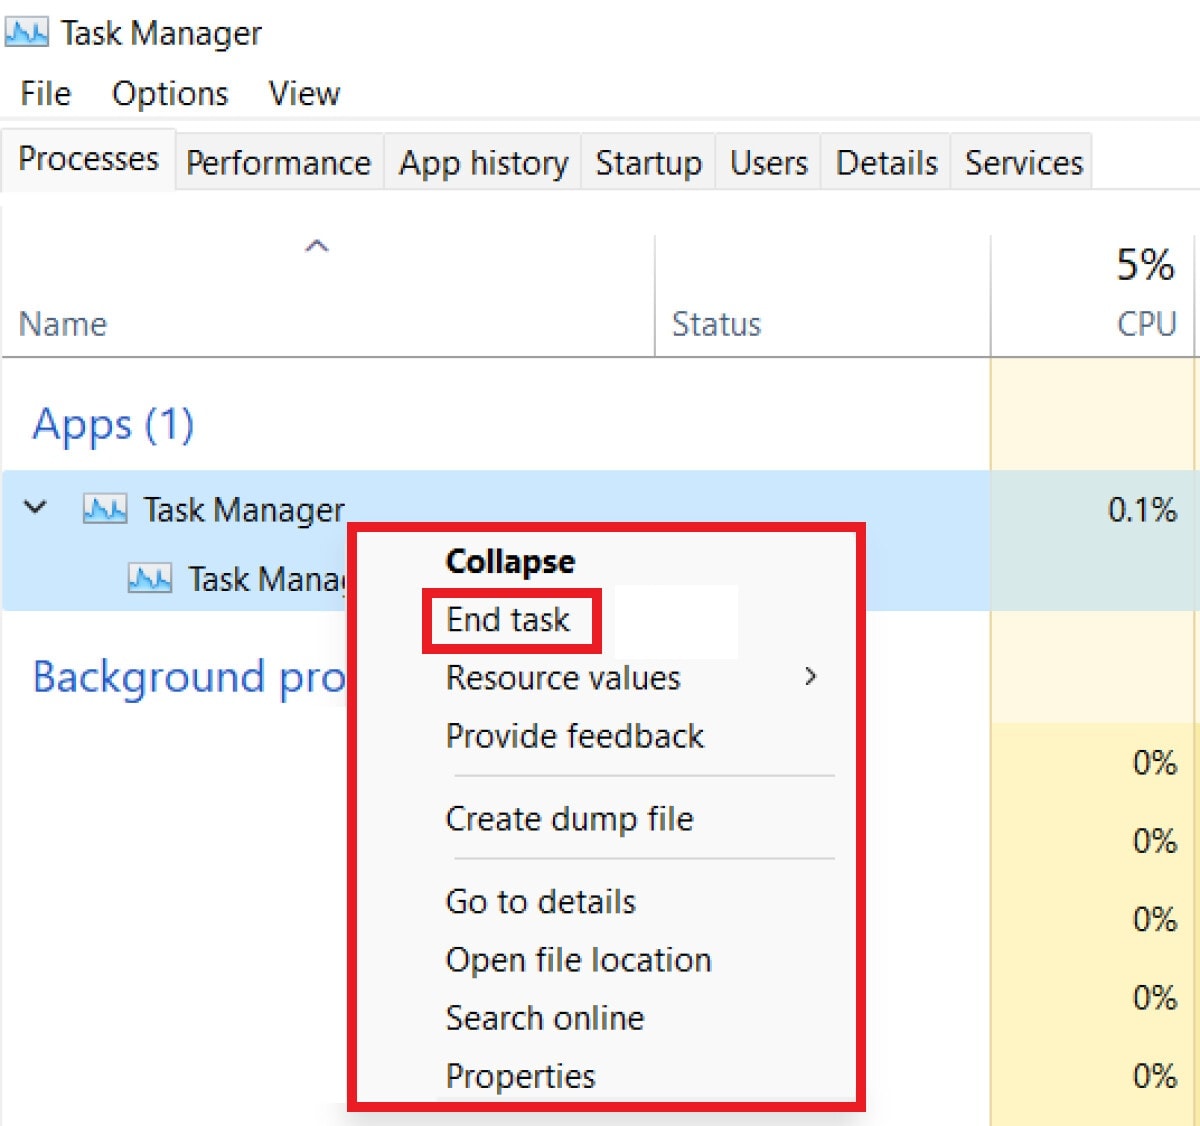
Task: Select the Details tab
Action: pos(886,162)
